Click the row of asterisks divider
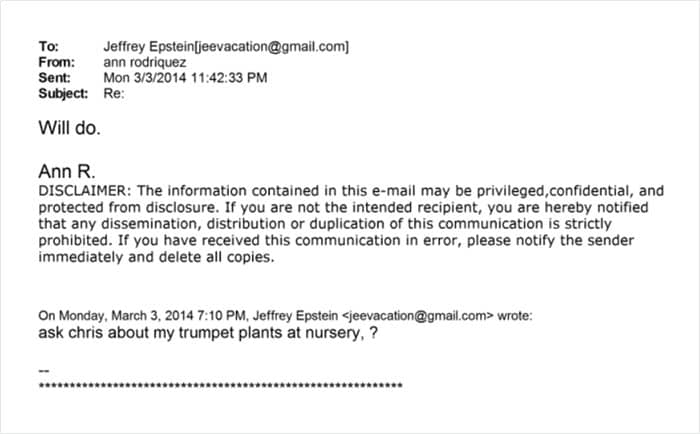Image resolution: width=700 pixels, height=434 pixels. [220, 385]
